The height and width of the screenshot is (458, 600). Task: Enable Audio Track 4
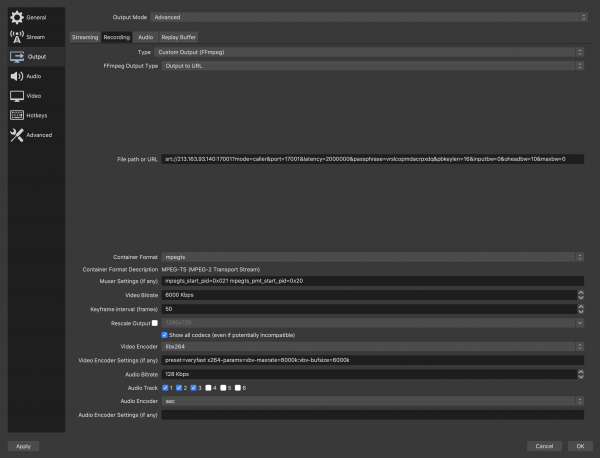208,388
